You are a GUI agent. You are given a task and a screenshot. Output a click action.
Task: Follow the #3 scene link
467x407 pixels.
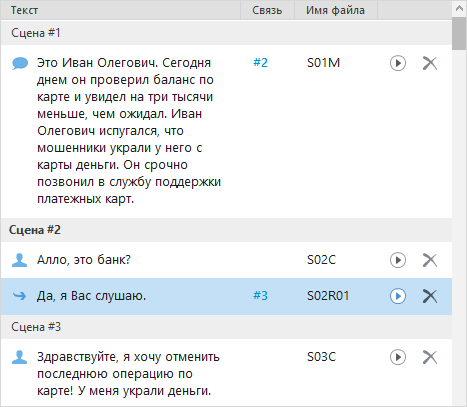(x=260, y=296)
